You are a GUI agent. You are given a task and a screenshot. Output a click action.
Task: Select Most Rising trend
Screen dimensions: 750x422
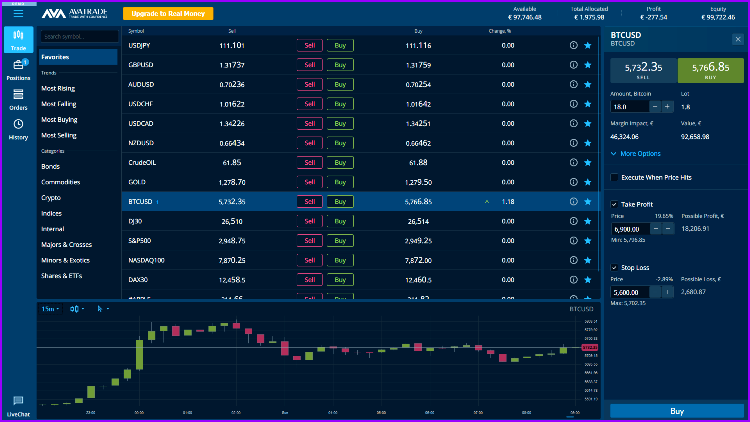coord(58,89)
